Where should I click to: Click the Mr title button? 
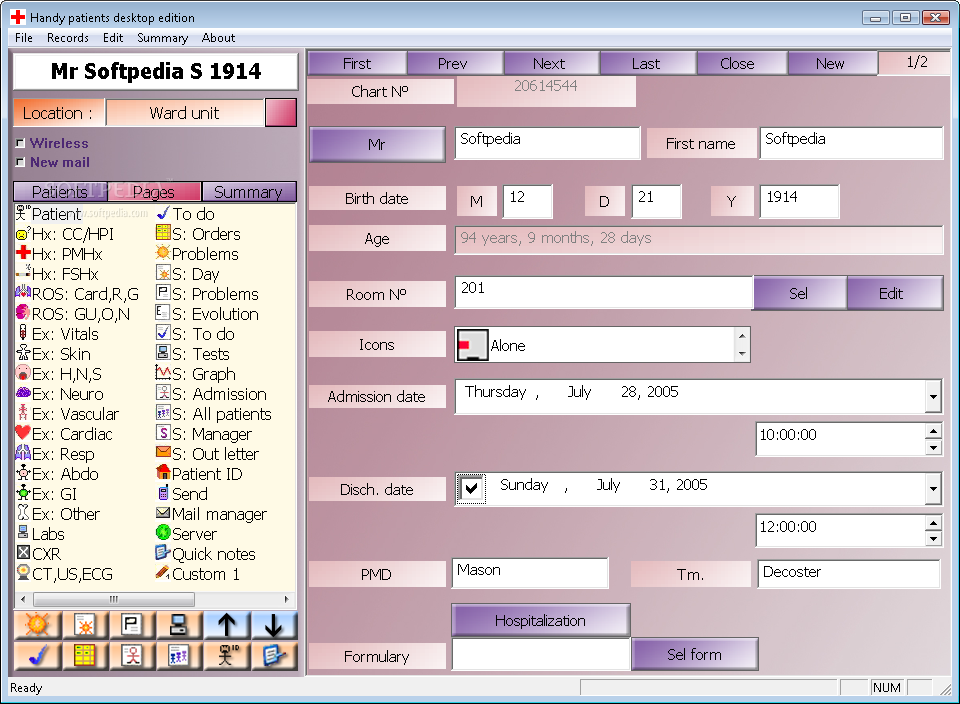pyautogui.click(x=377, y=144)
